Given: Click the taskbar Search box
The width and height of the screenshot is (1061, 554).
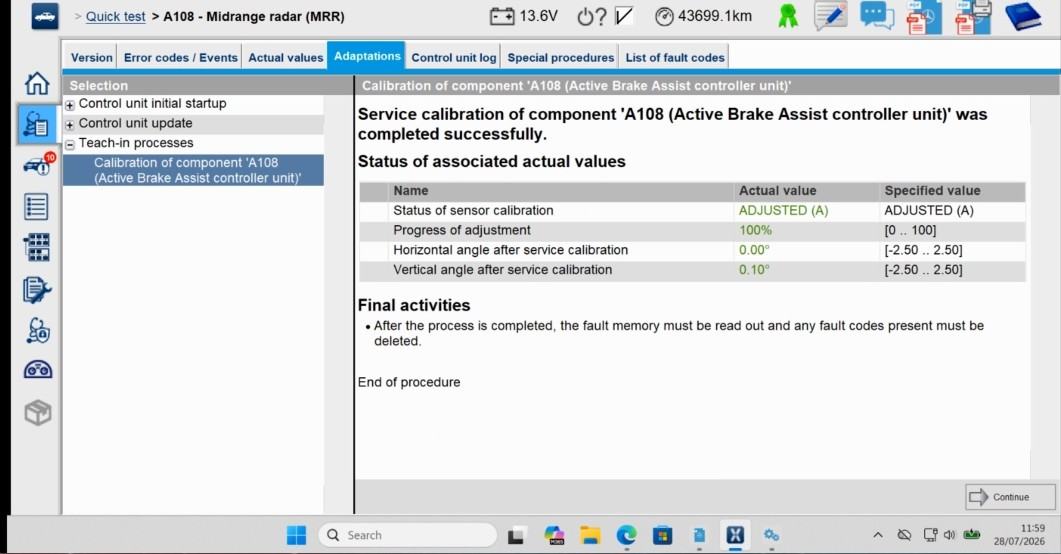Looking at the screenshot, I should [407, 535].
